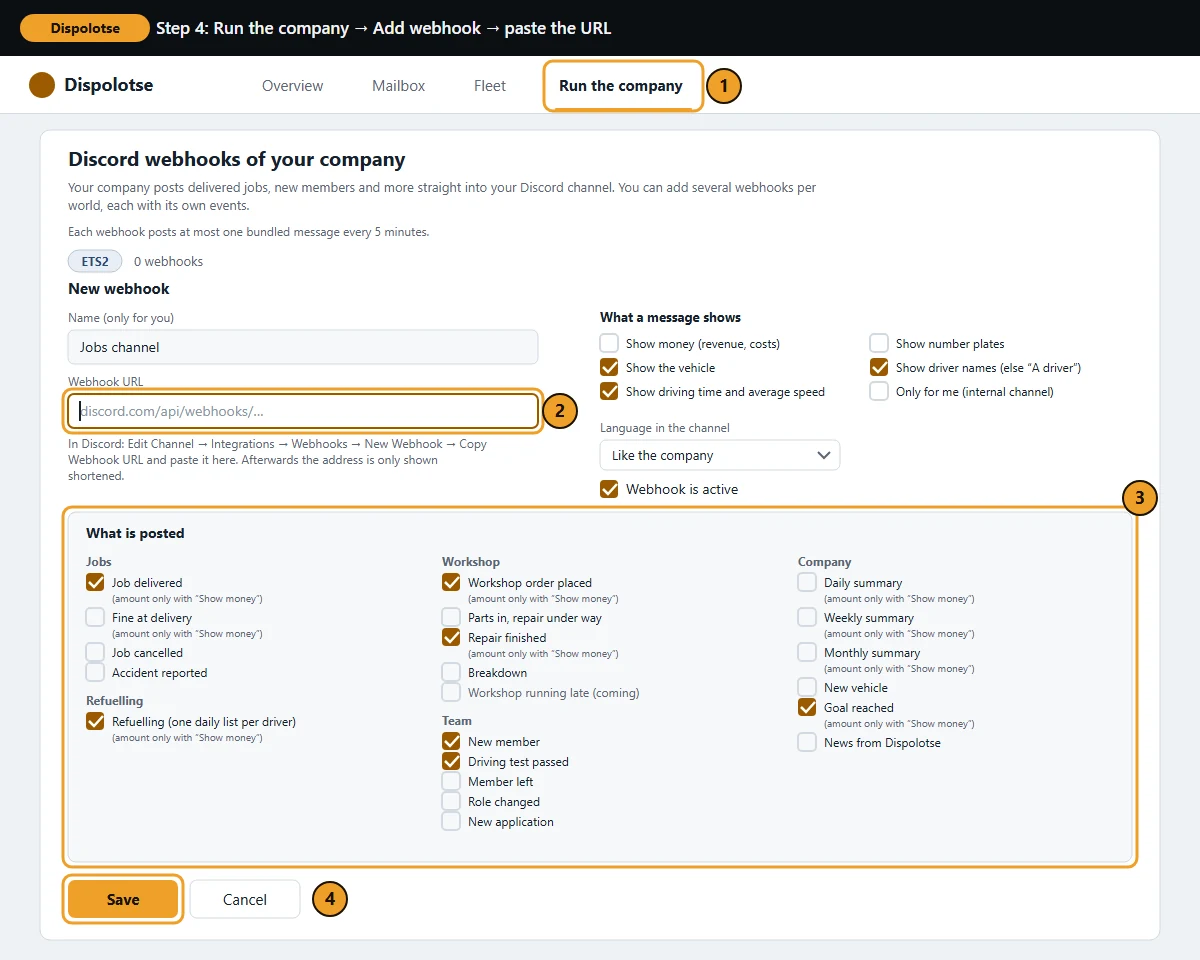Uncheck New member event
The image size is (1200, 960).
(x=451, y=741)
